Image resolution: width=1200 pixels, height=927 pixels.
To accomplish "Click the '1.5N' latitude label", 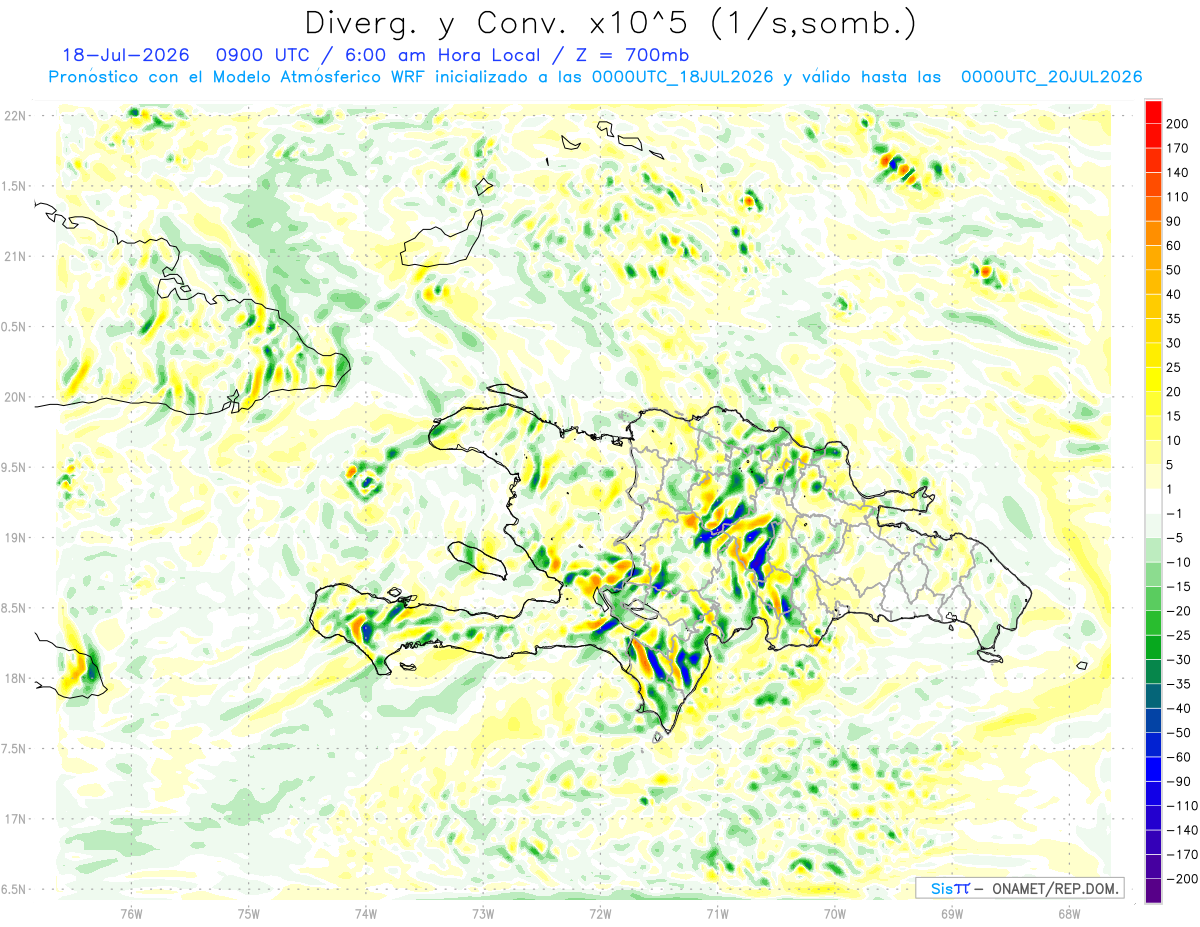I will [x=14, y=186].
